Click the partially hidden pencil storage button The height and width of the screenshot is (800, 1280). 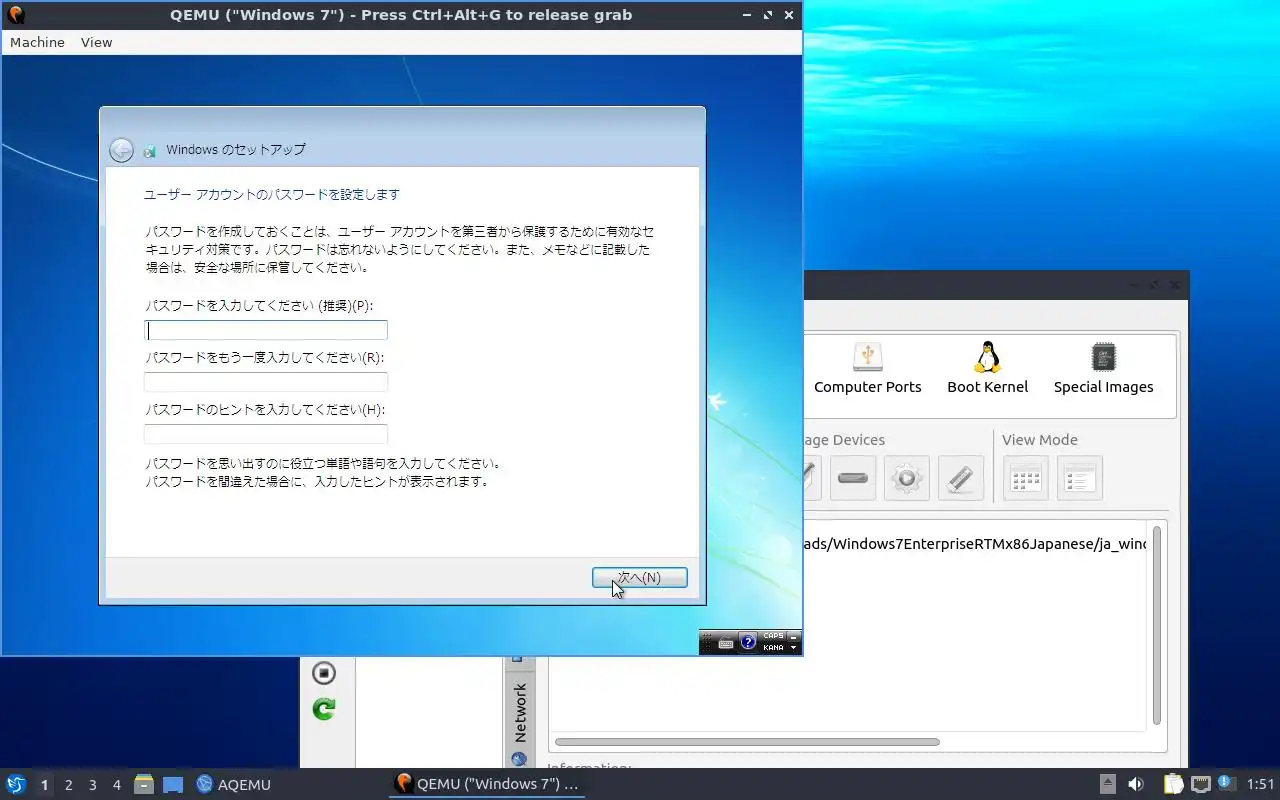pos(812,478)
